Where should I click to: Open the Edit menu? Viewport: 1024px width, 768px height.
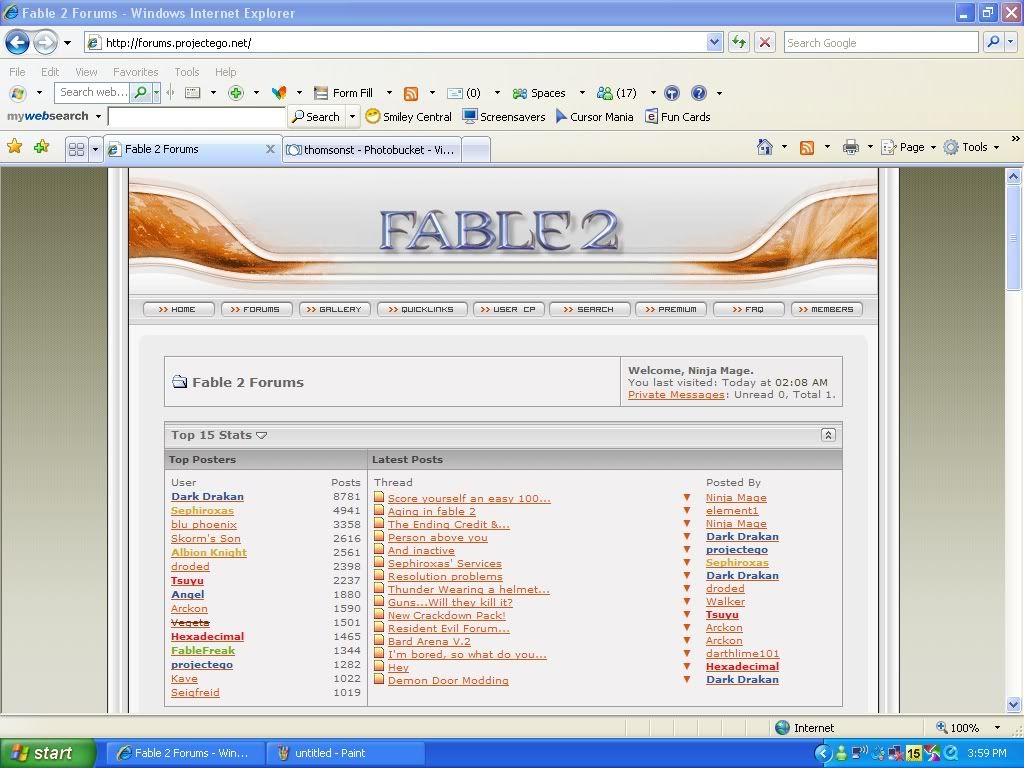tap(50, 72)
